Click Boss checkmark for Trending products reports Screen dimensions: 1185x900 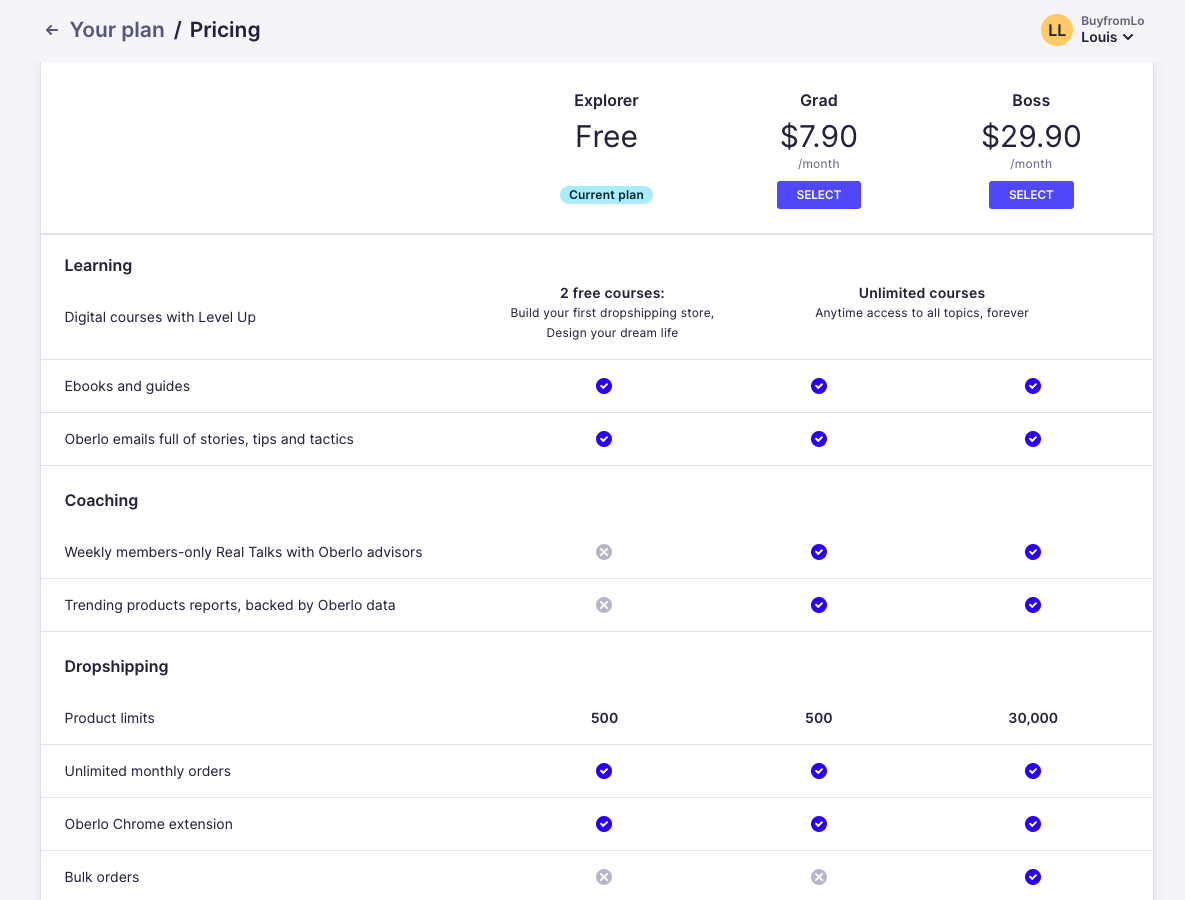click(1032, 605)
